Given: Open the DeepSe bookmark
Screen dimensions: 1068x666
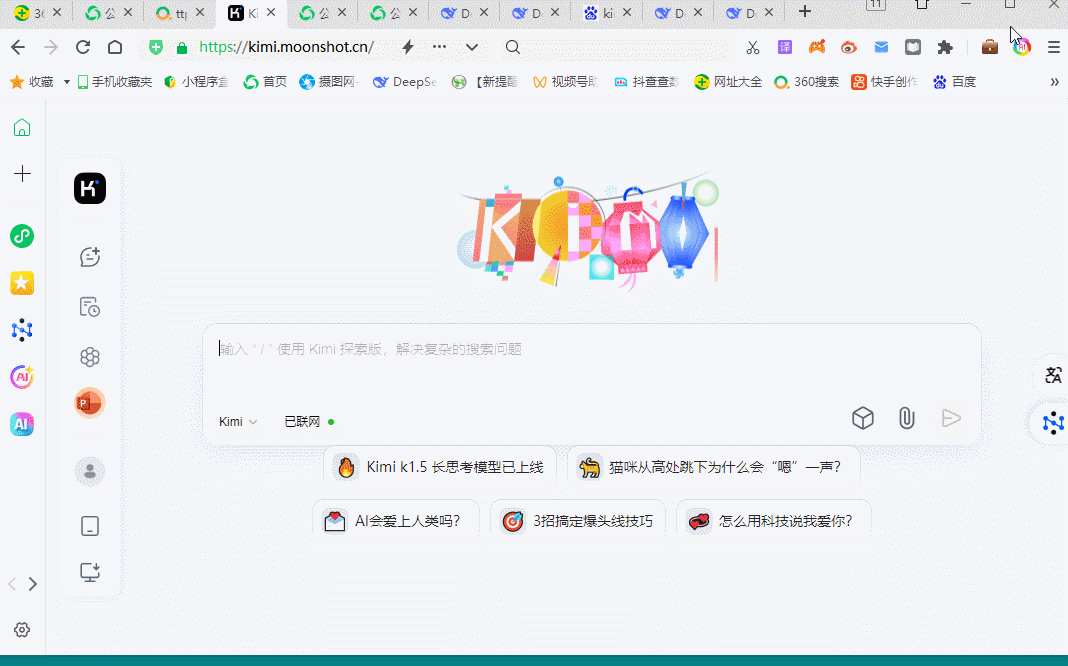Looking at the screenshot, I should click(405, 82).
